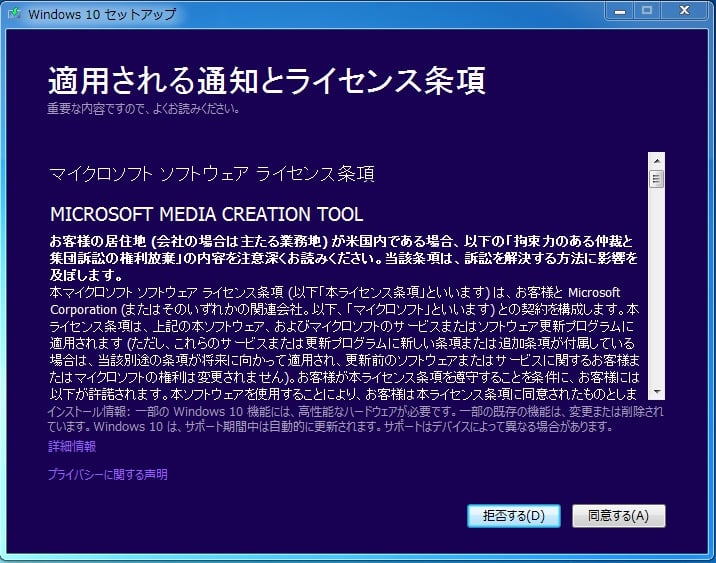Click the maximize button in title bar

(x=646, y=11)
